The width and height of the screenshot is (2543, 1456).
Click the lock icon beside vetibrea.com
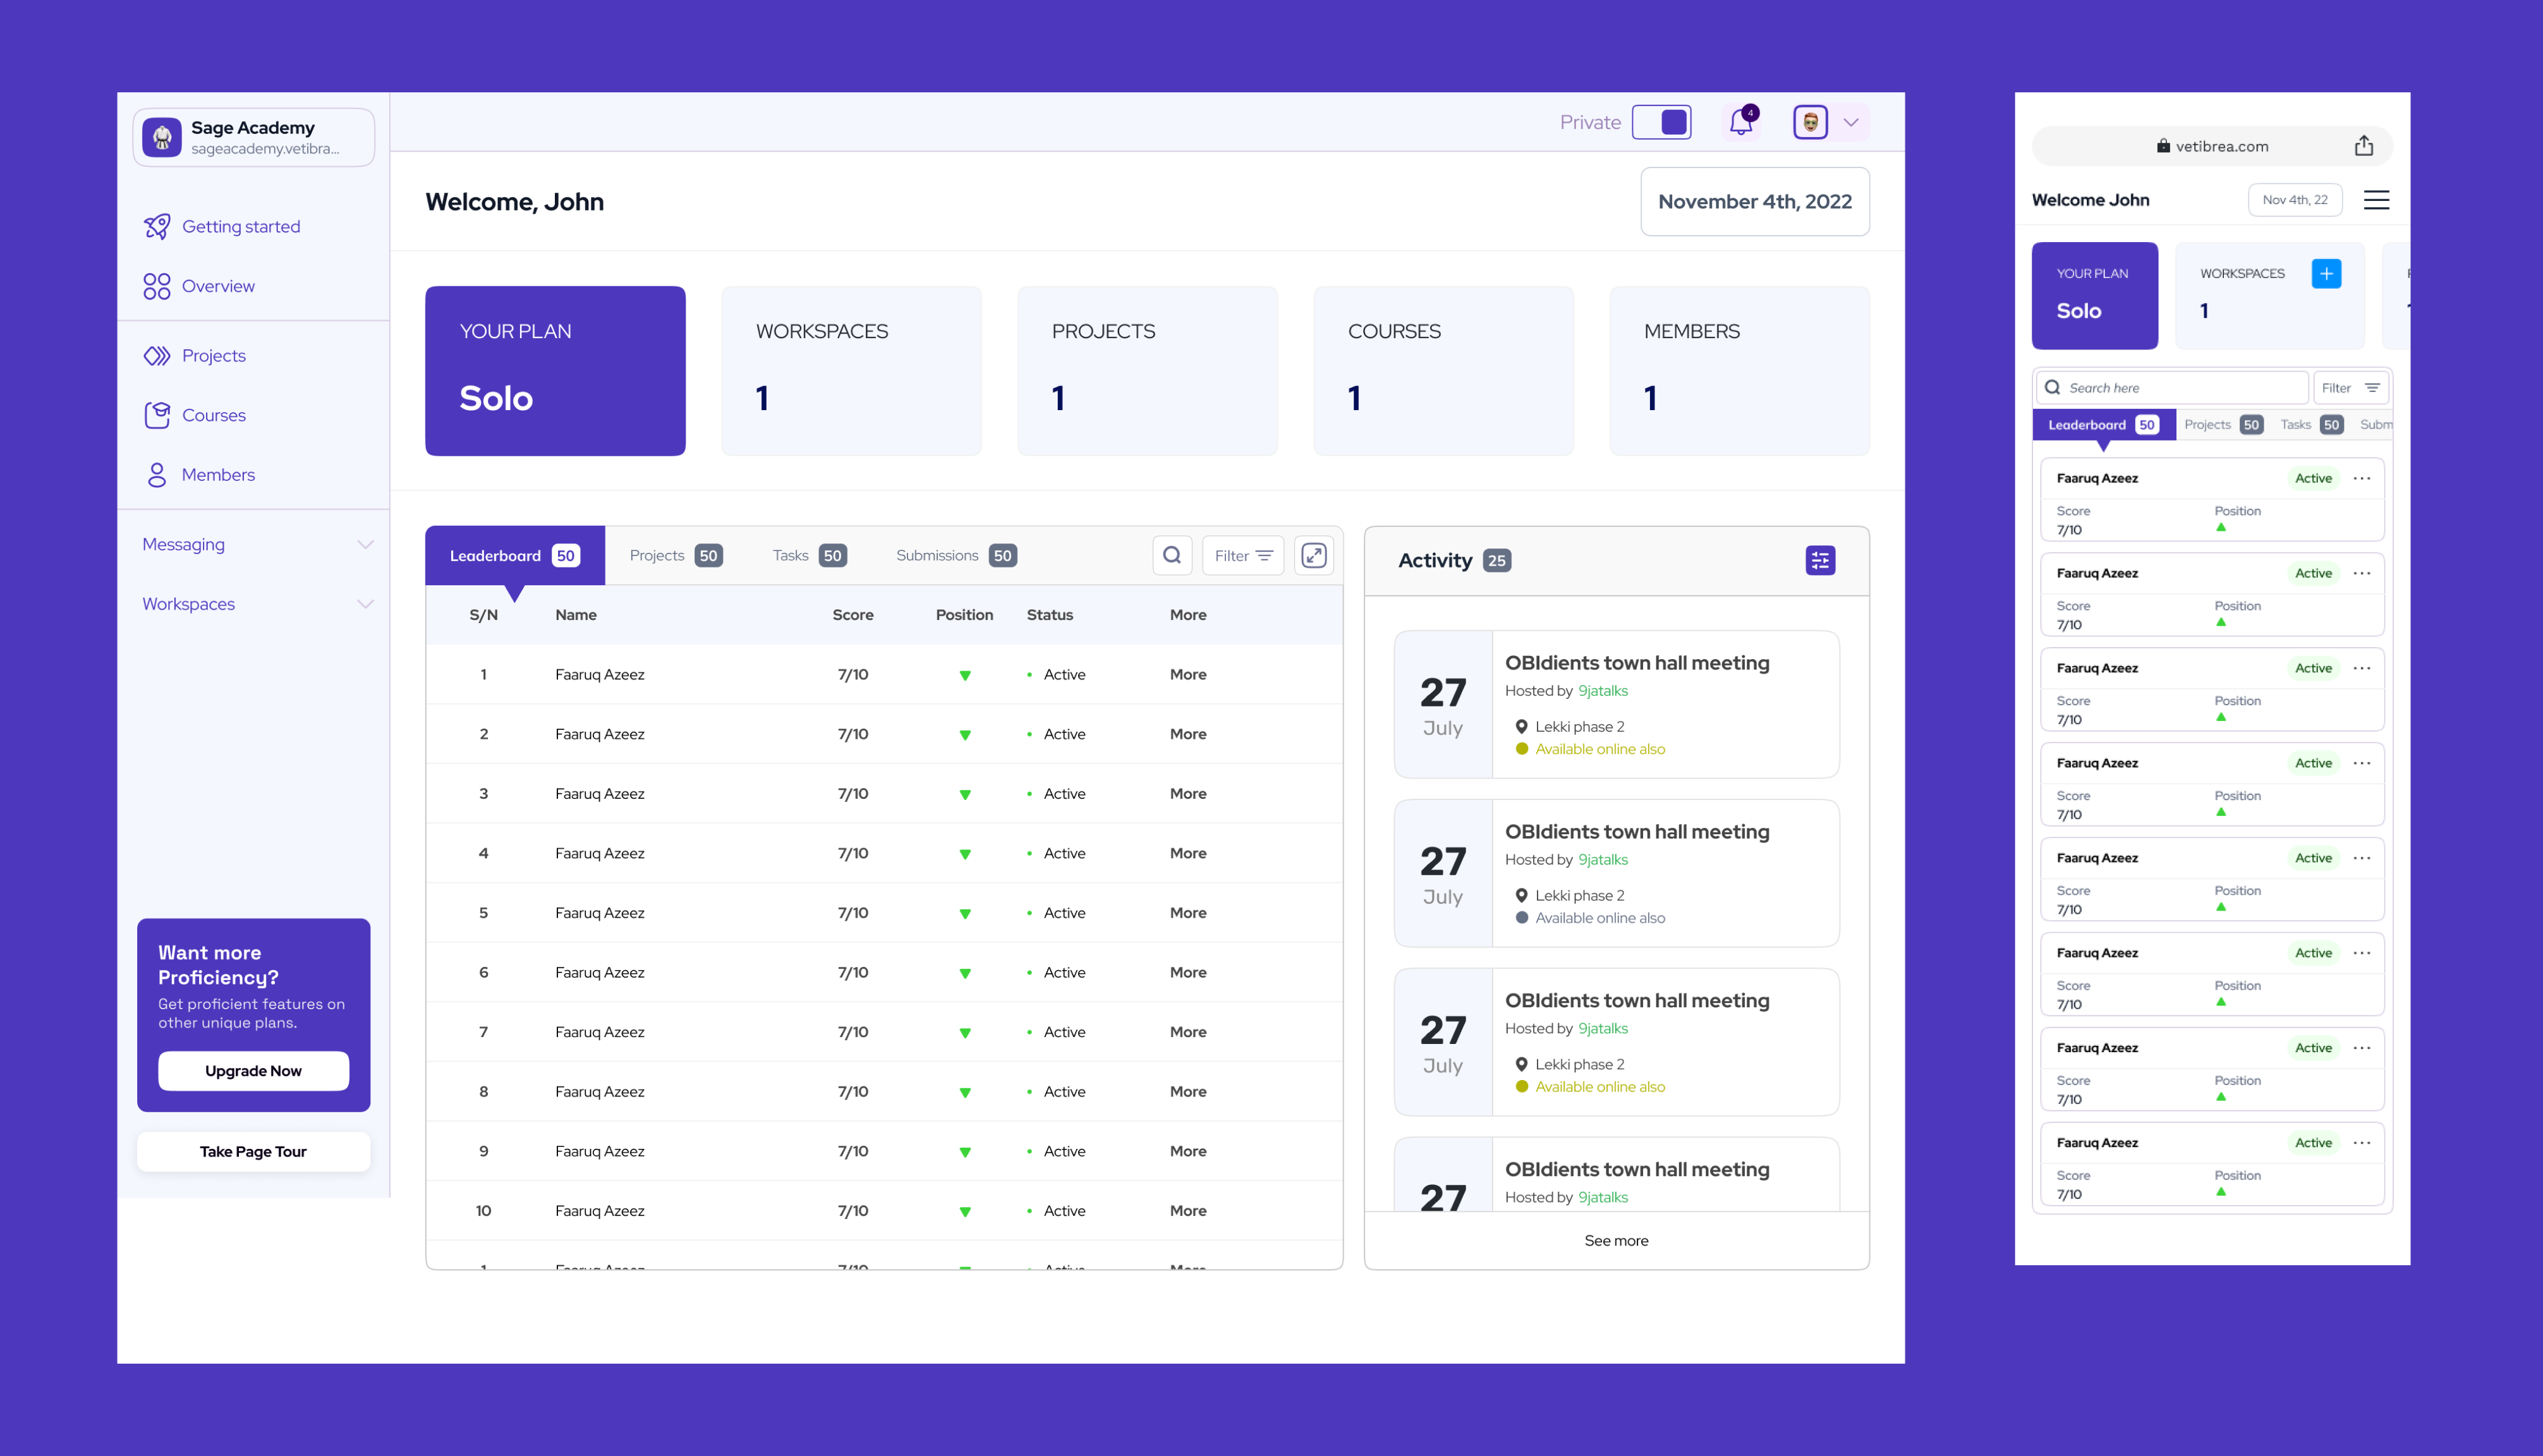coord(2163,146)
